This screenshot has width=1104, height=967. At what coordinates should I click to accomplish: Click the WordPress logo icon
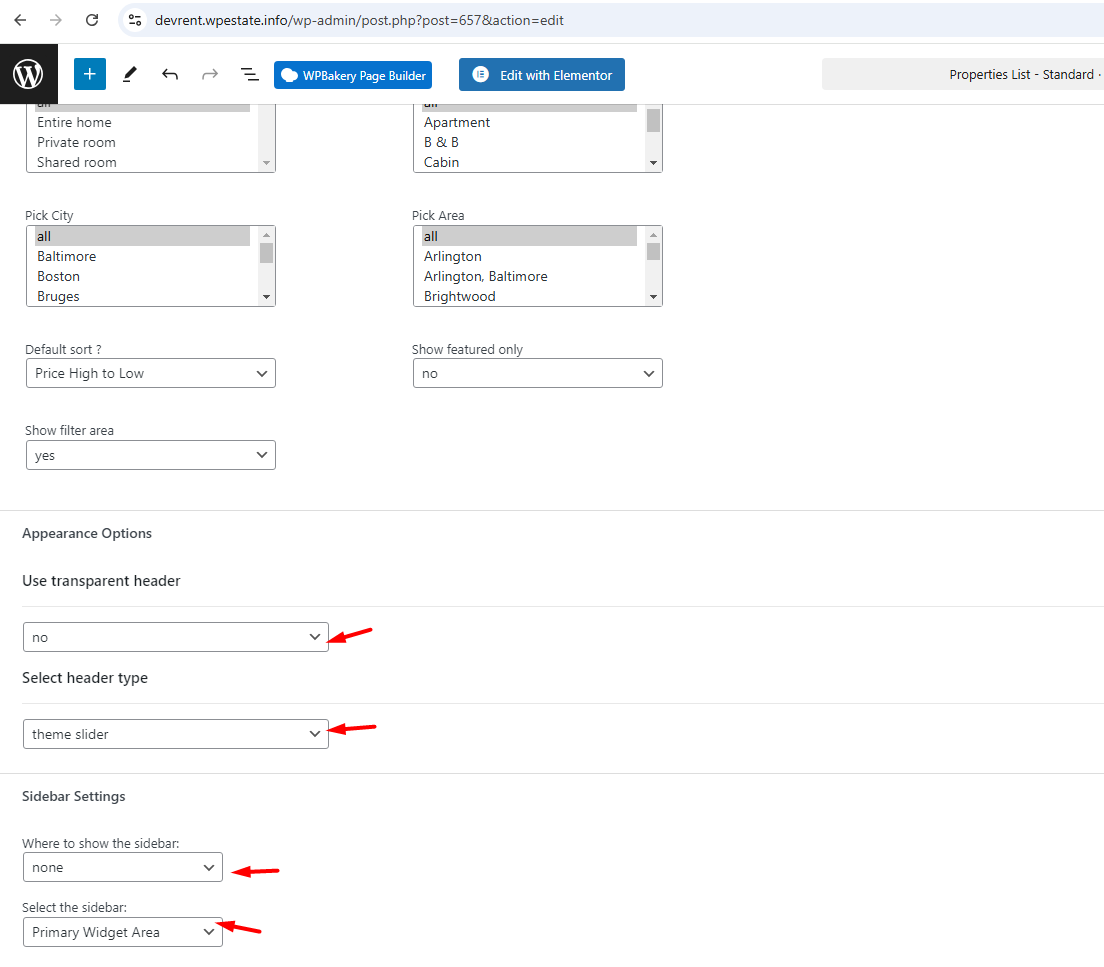[x=28, y=74]
